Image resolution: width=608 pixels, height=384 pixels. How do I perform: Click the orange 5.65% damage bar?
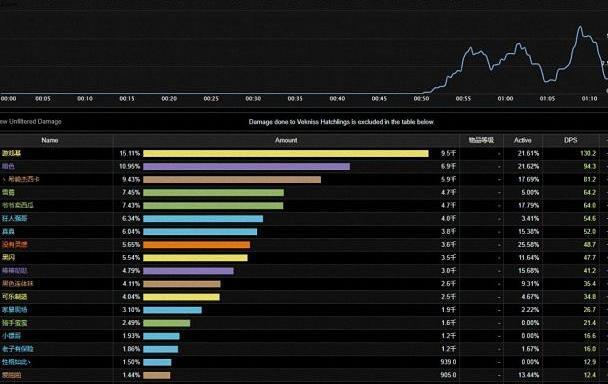[x=197, y=245]
